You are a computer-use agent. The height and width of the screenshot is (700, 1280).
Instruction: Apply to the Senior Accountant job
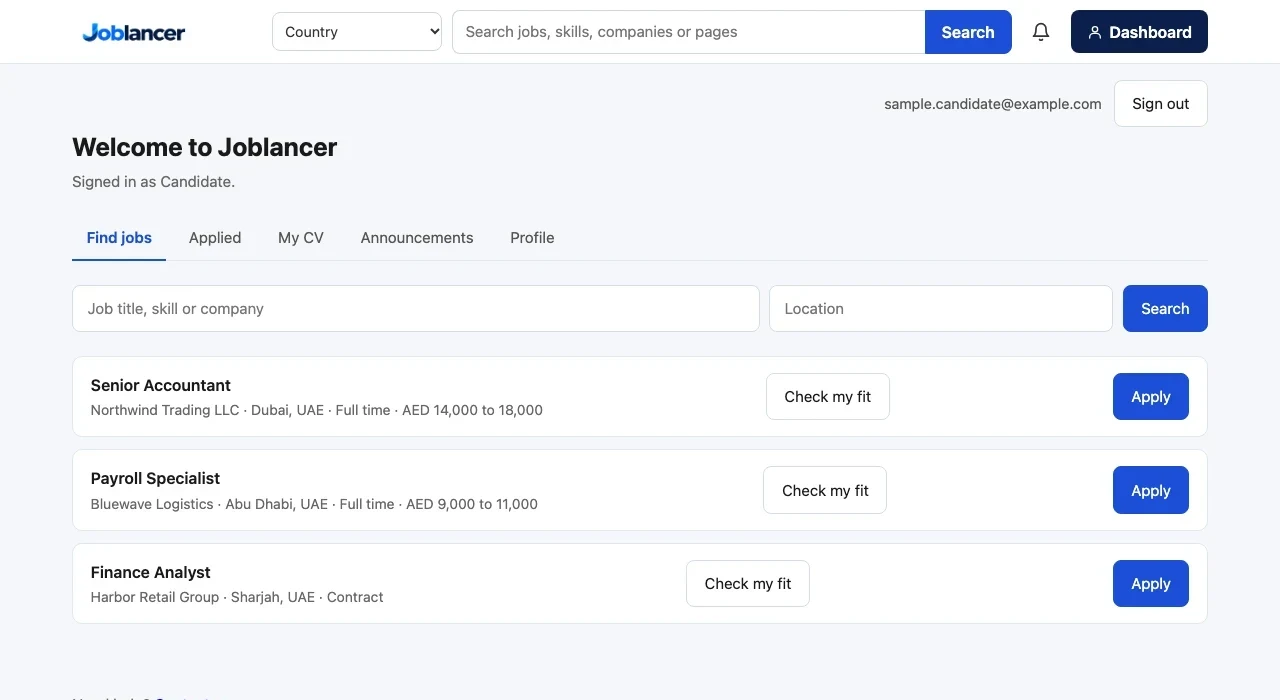[1151, 397]
